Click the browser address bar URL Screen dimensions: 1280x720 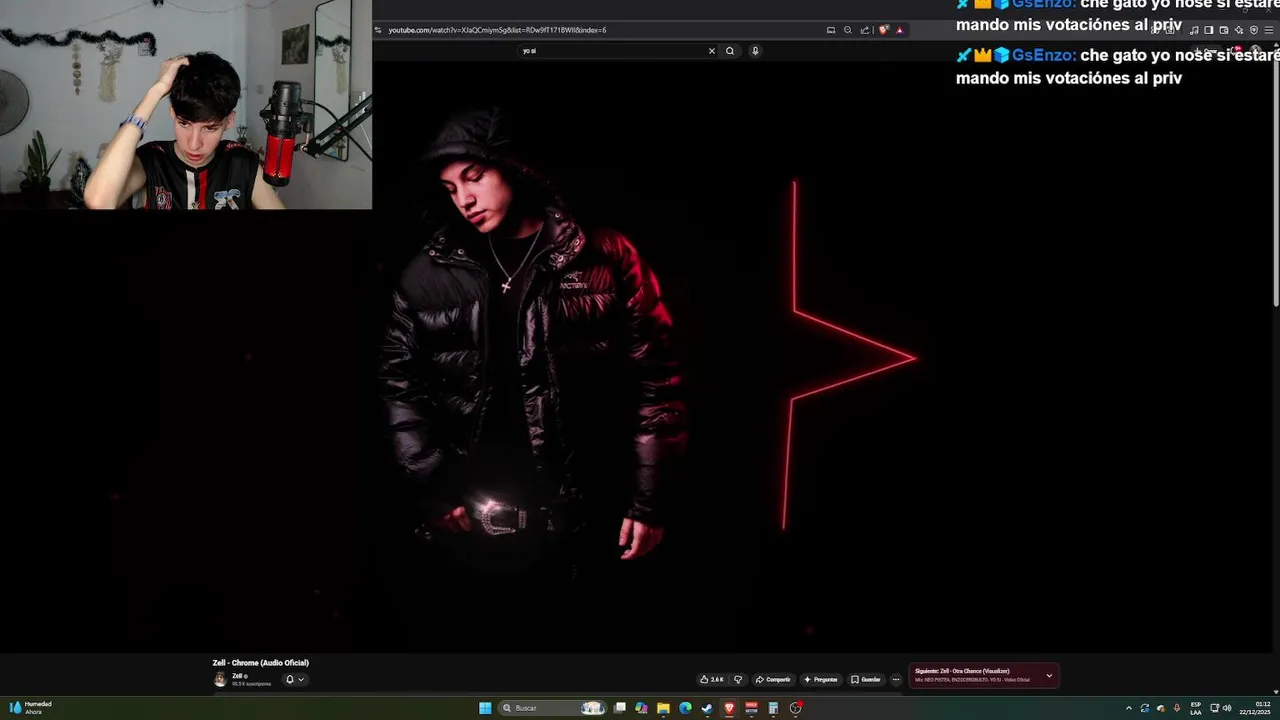[497, 30]
